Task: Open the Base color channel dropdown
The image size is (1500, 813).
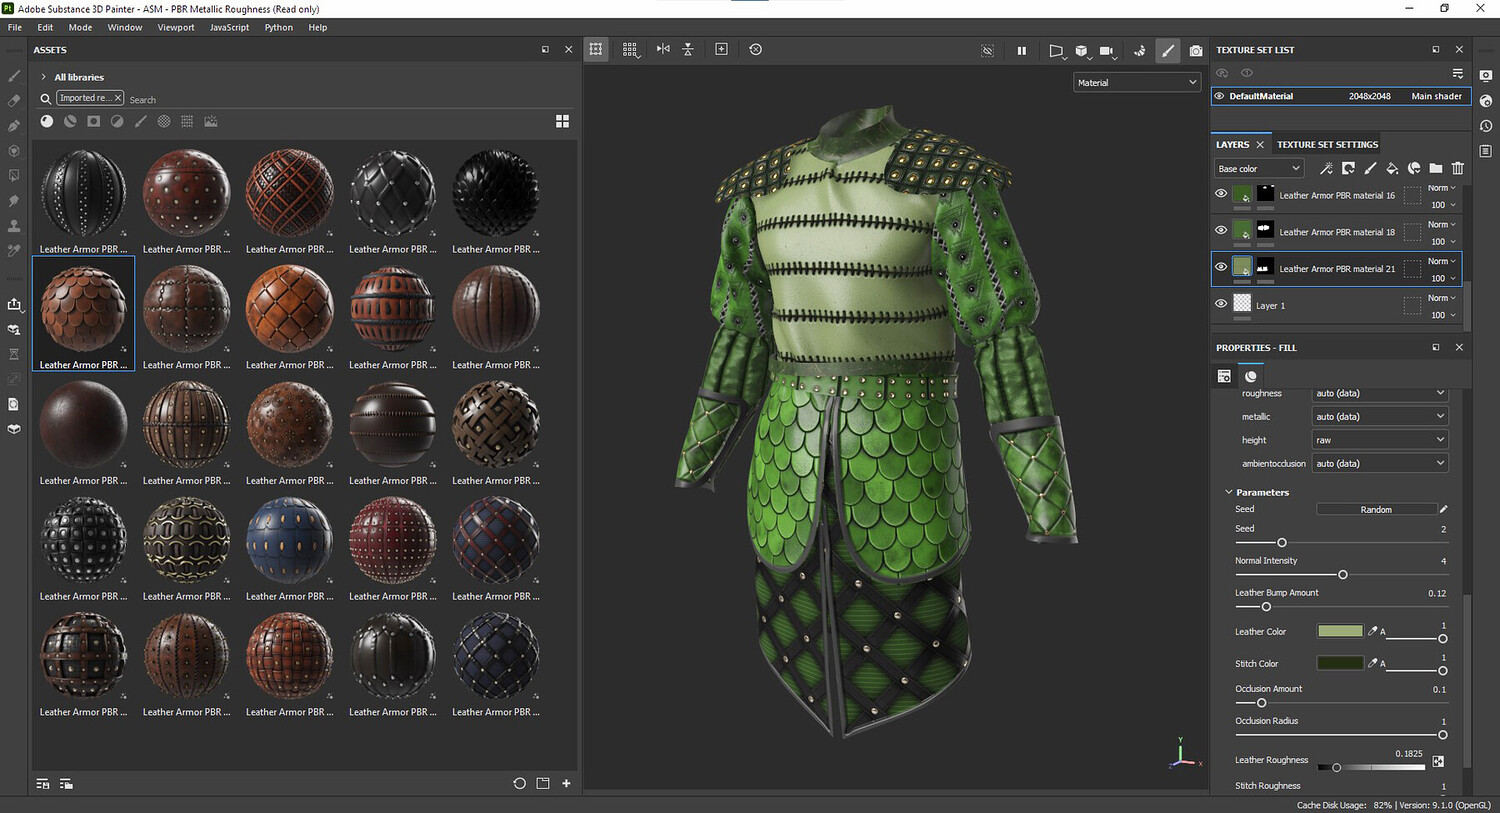Action: point(1259,169)
